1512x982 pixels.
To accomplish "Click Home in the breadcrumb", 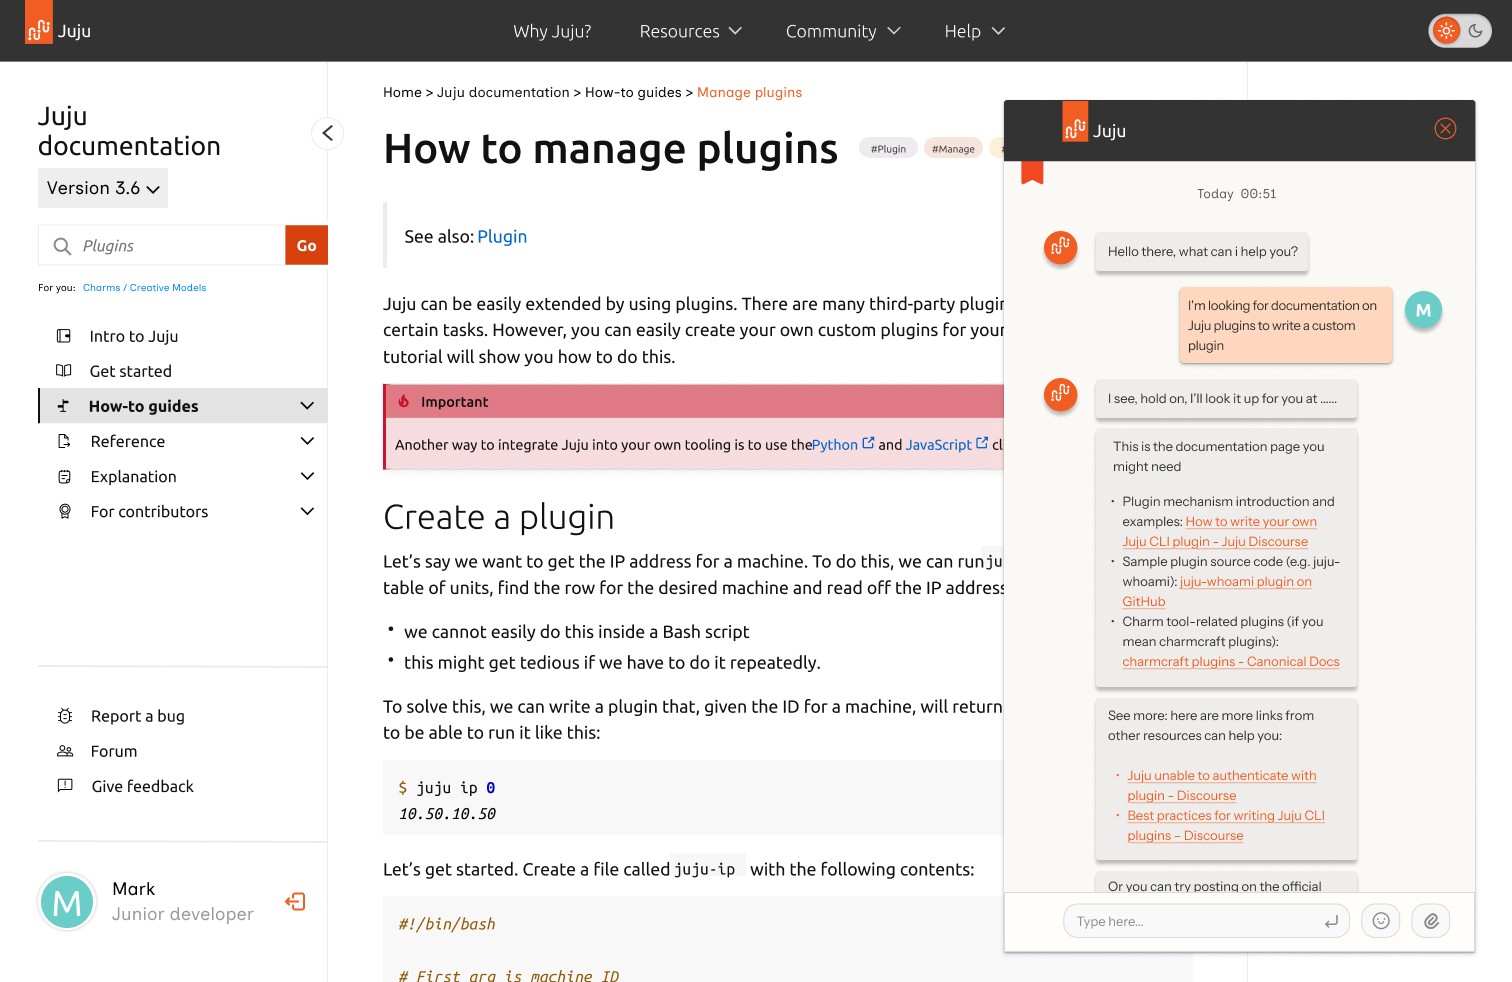I will coord(402,92).
